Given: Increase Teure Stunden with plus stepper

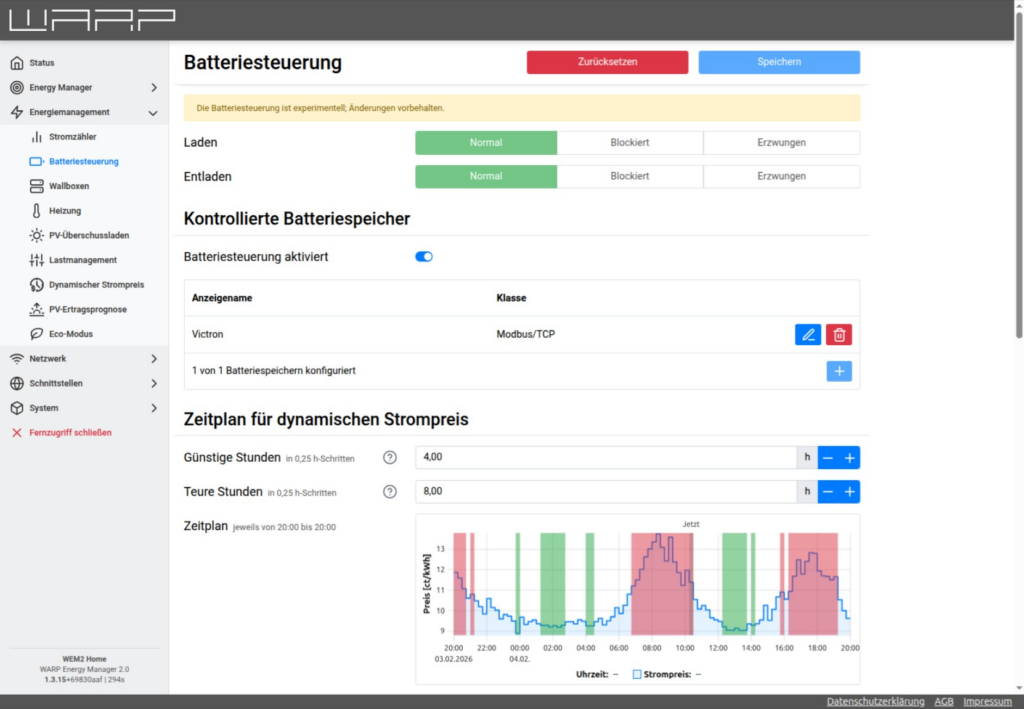Looking at the screenshot, I should 850,492.
